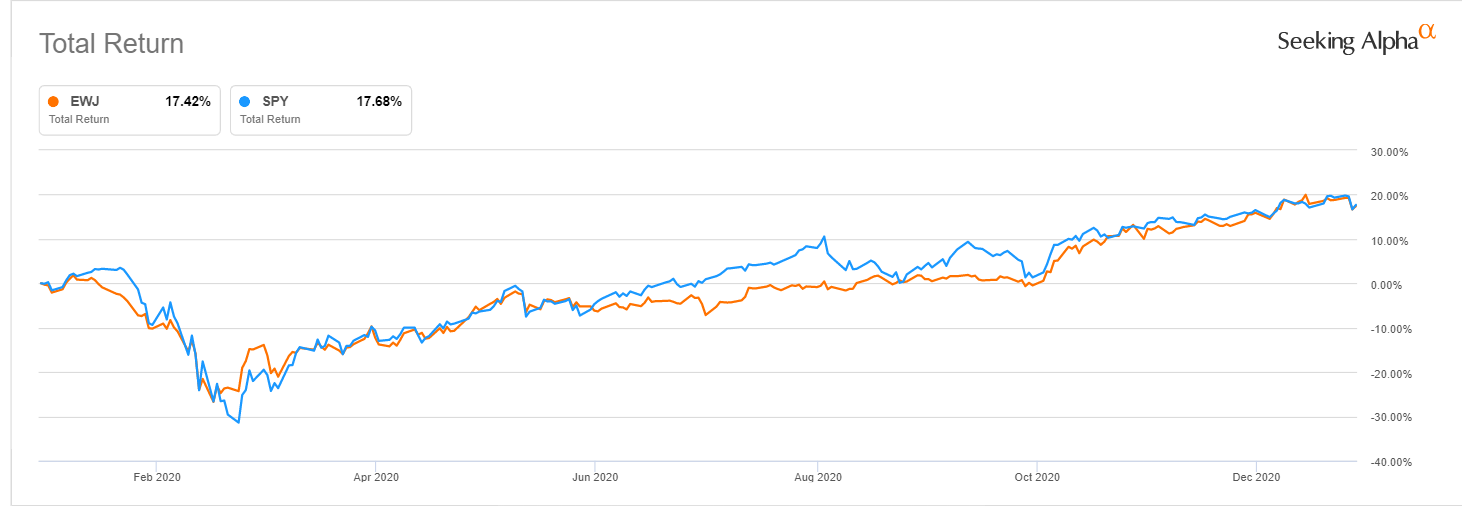
Task: Click the 10.00% y-axis label
Action: click(1387, 241)
